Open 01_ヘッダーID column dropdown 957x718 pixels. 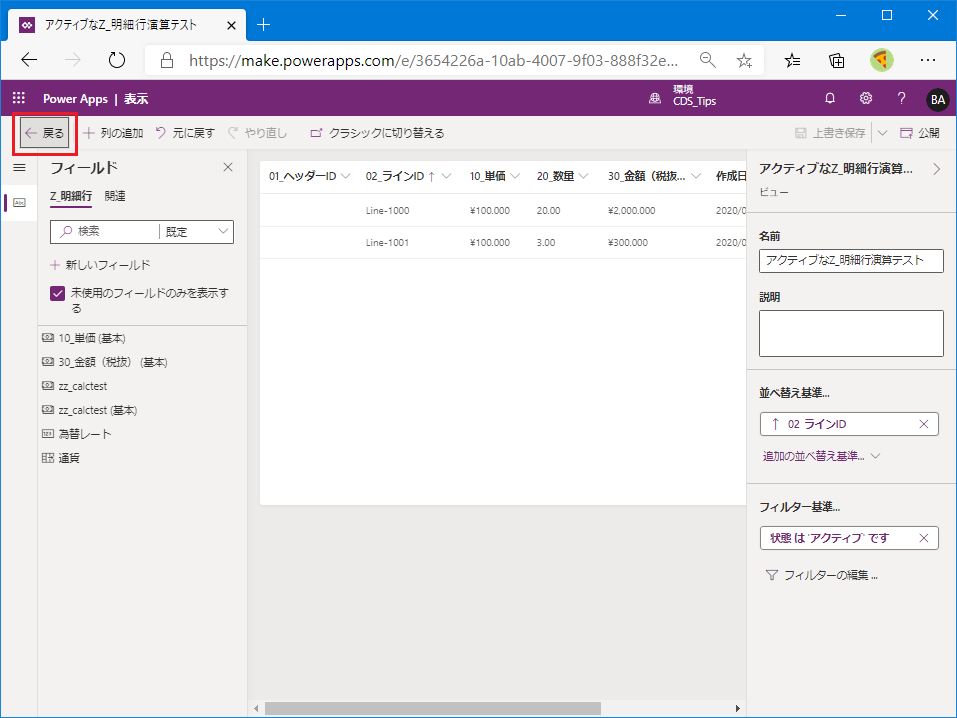[345, 176]
